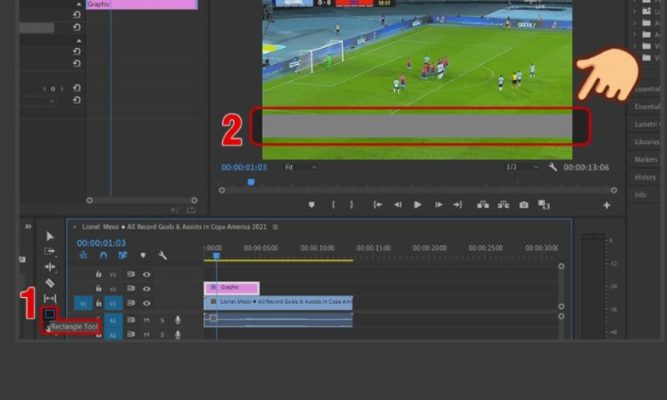
Task: Open the Libraries panel tab
Action: [646, 142]
